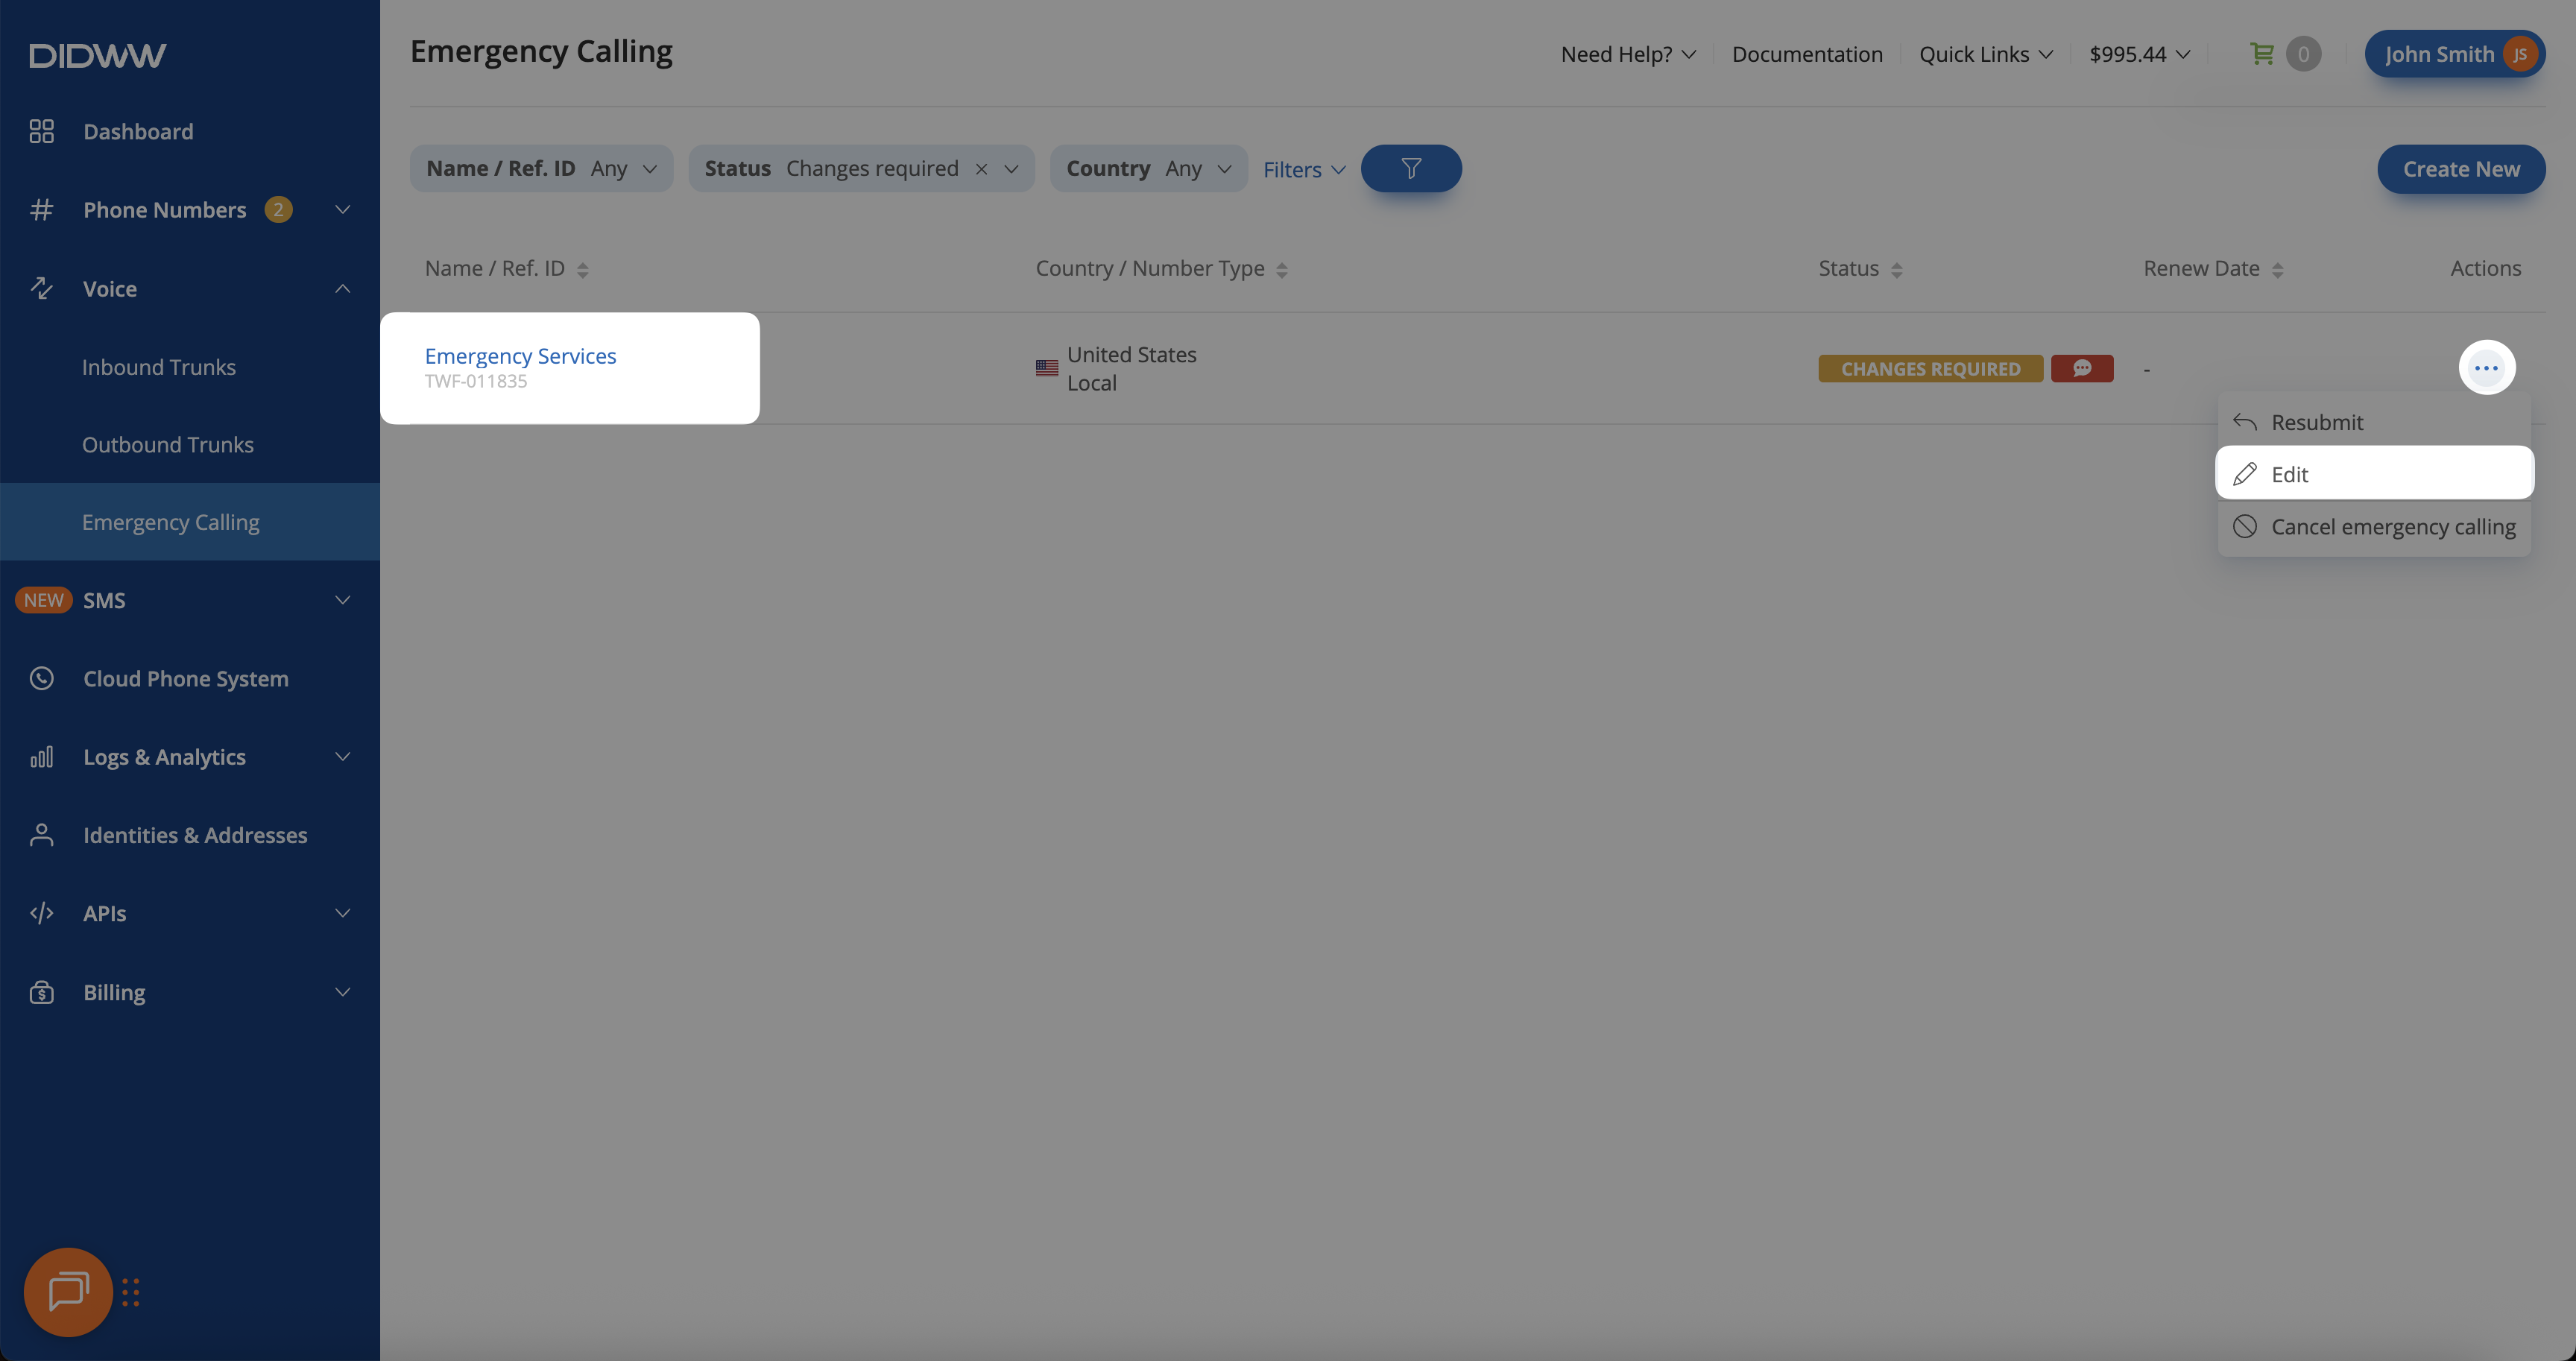Open the orange chat support widget
2576x1361 pixels.
point(68,1291)
